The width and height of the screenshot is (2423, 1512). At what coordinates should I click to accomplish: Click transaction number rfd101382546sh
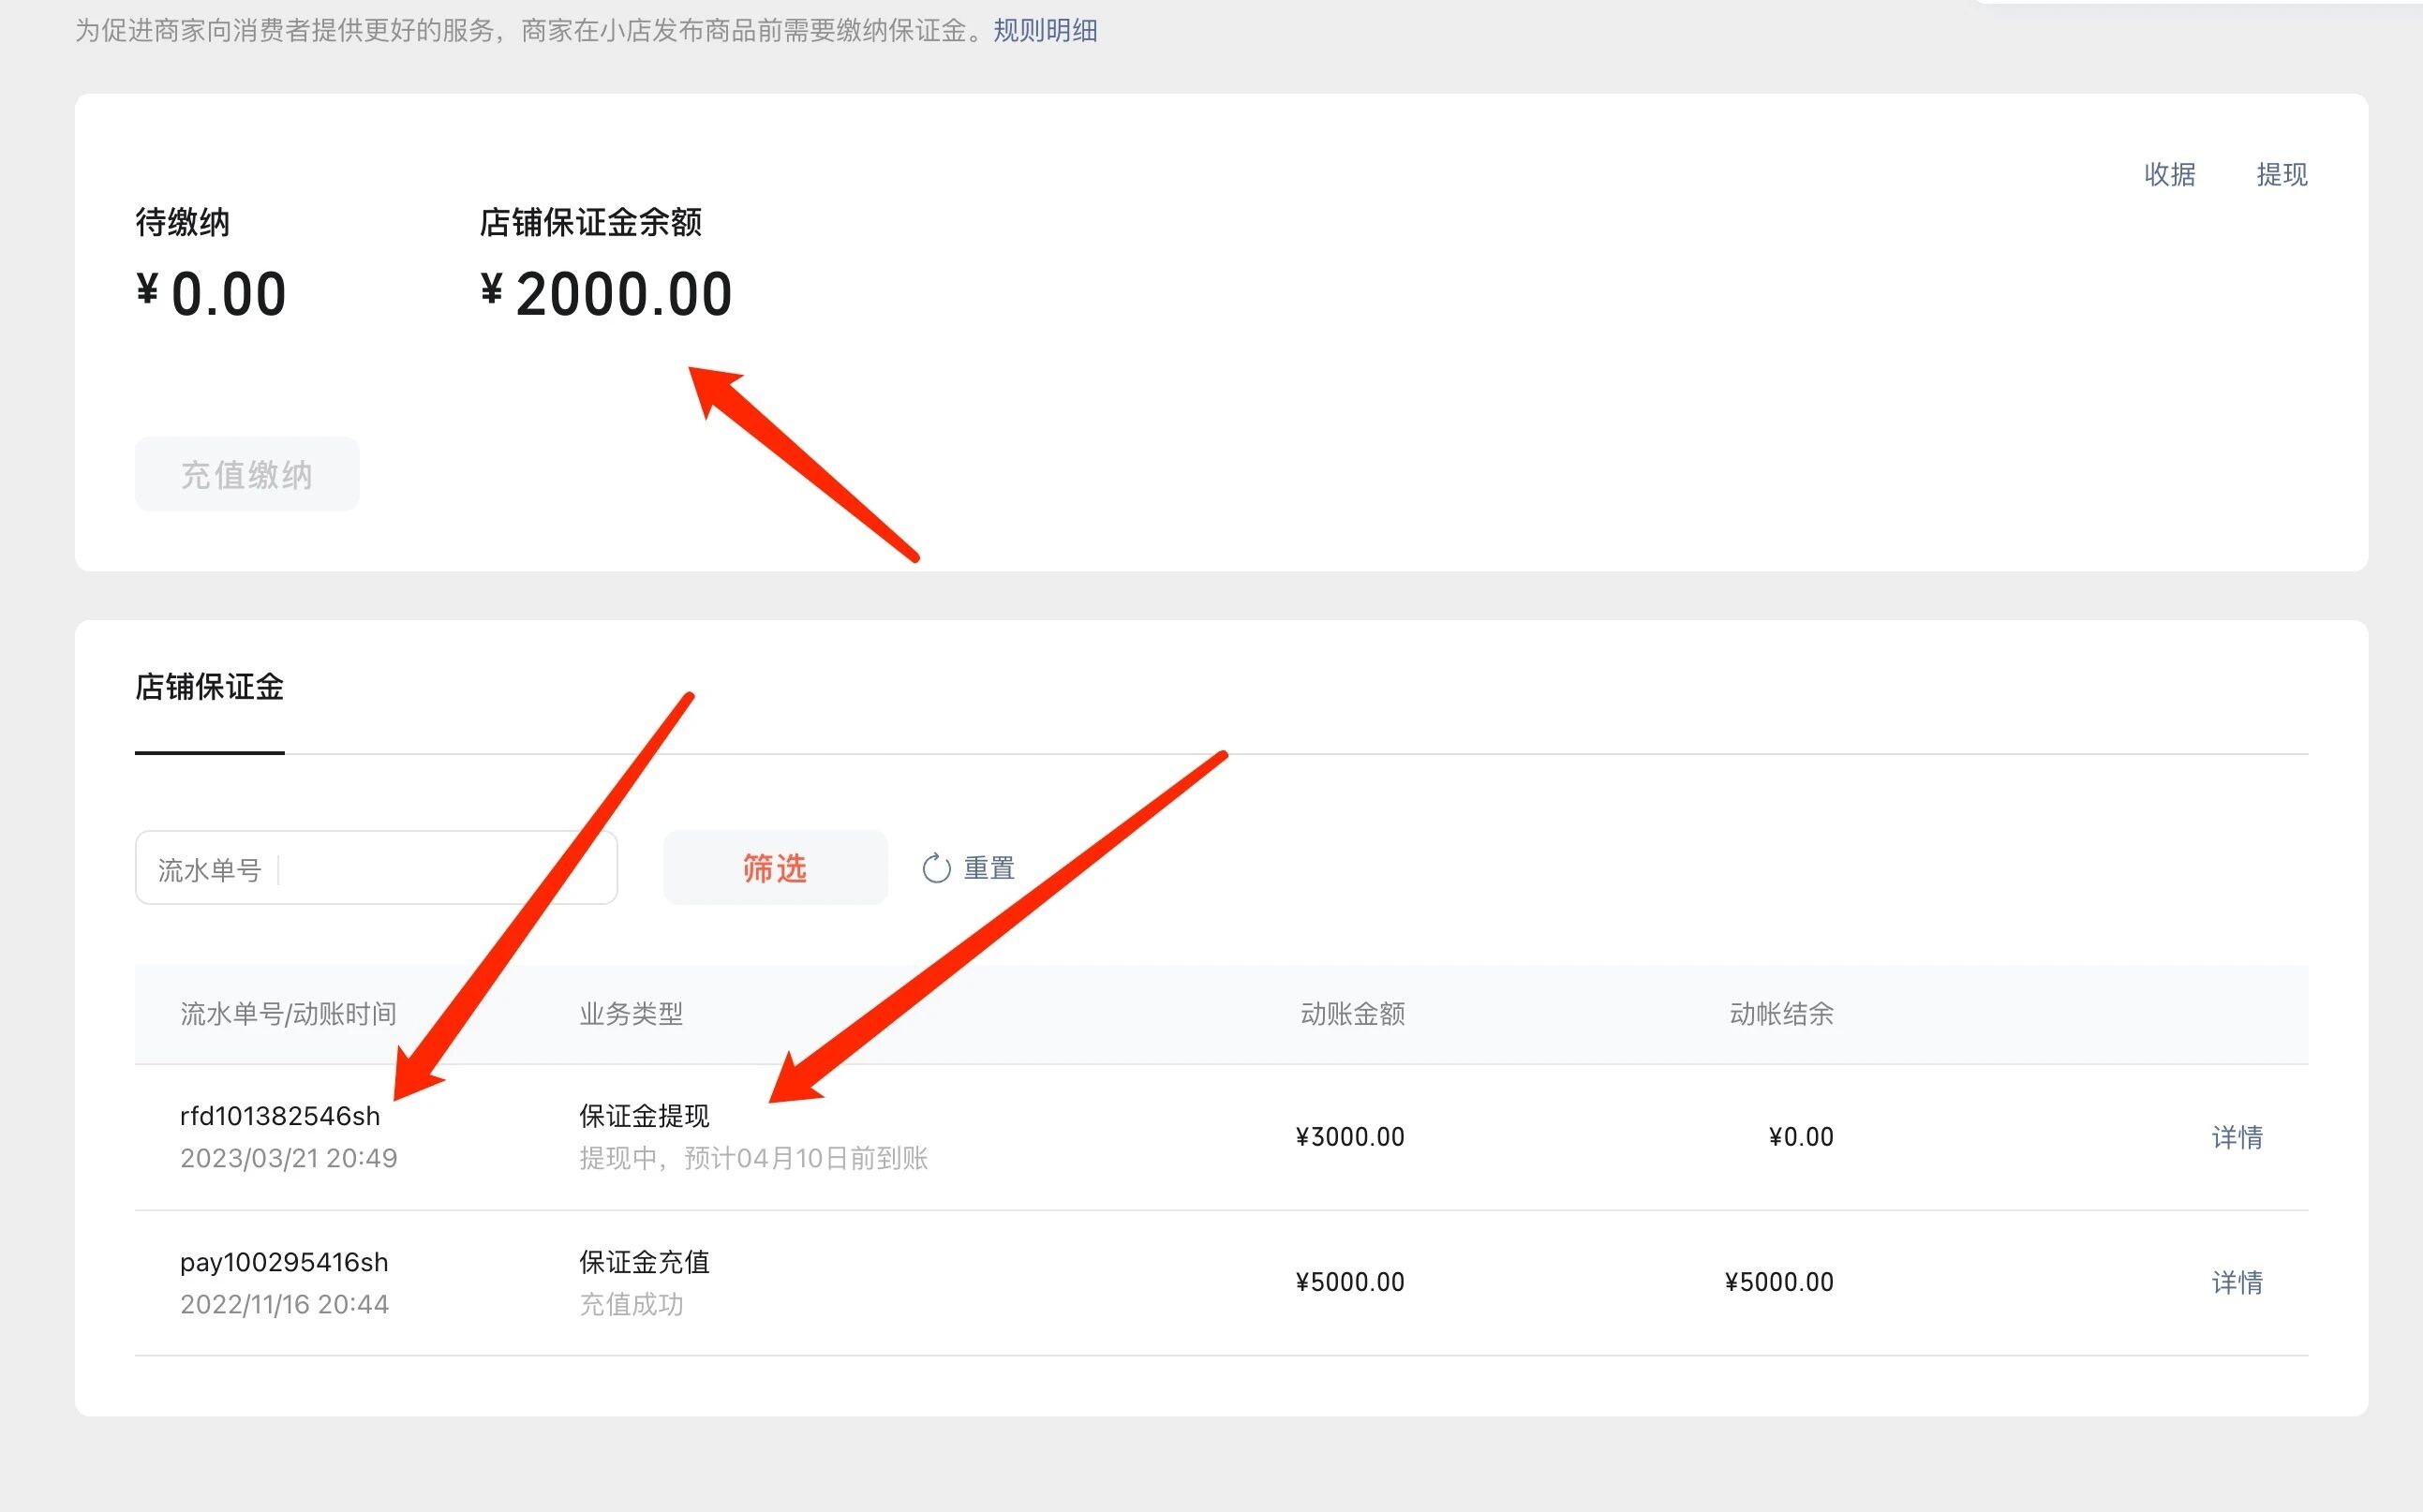280,1116
